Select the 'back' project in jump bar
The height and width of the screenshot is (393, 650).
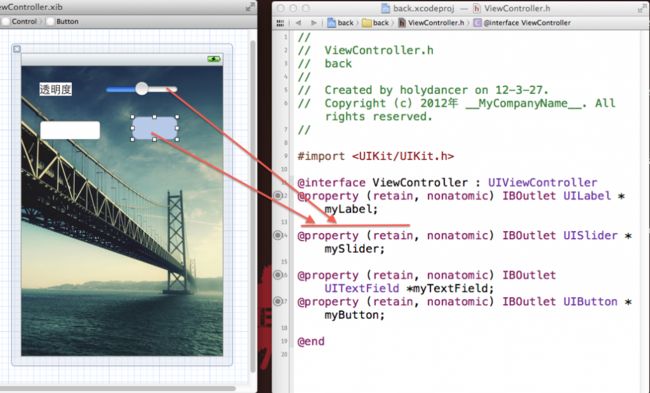tap(340, 23)
